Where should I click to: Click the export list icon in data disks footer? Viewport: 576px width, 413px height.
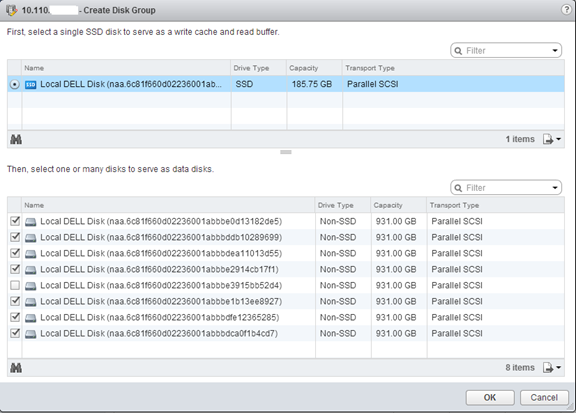click(x=548, y=368)
